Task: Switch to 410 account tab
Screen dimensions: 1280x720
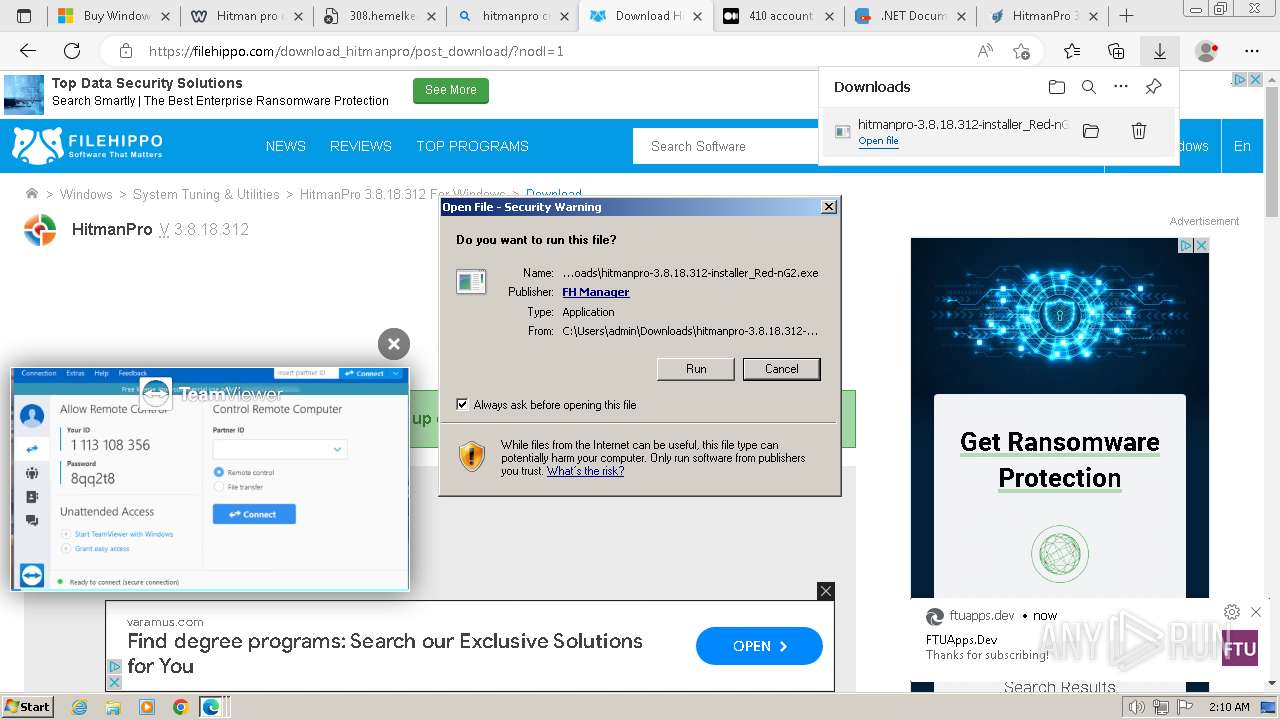Action: point(779,16)
